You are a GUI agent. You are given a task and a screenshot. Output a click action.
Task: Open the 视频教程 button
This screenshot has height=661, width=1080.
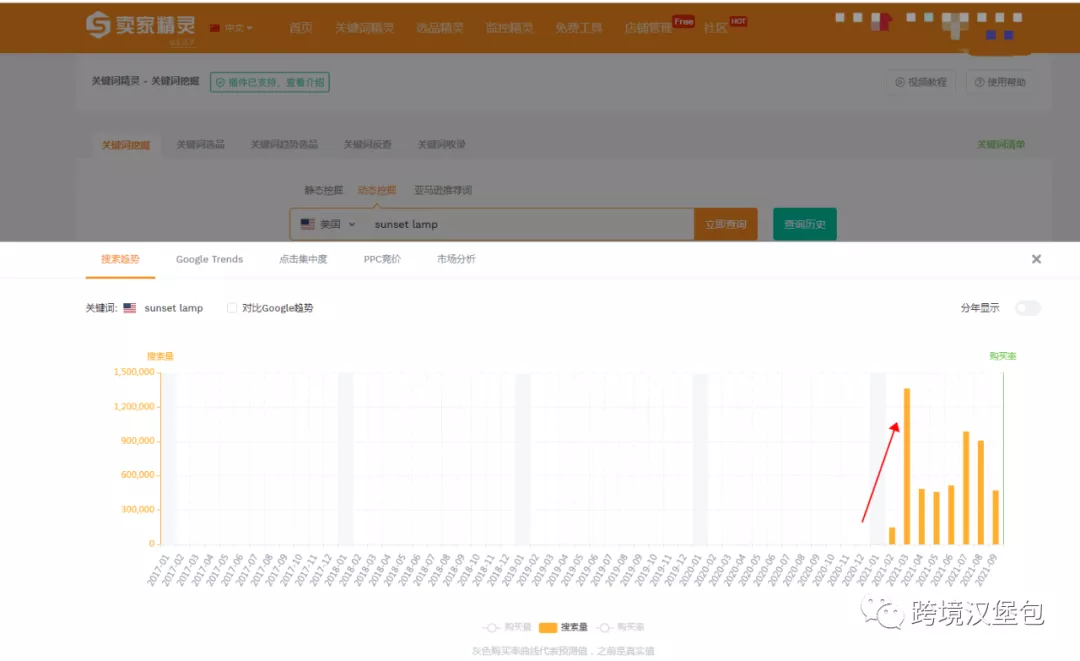click(921, 82)
